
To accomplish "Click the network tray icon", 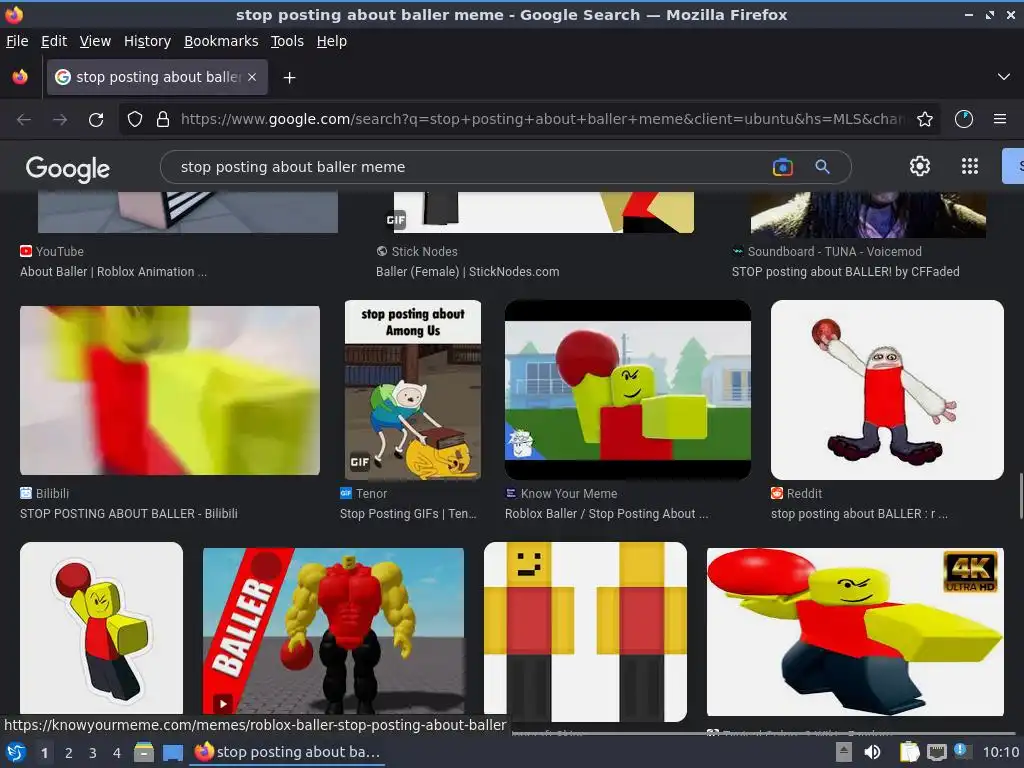I will (x=936, y=752).
